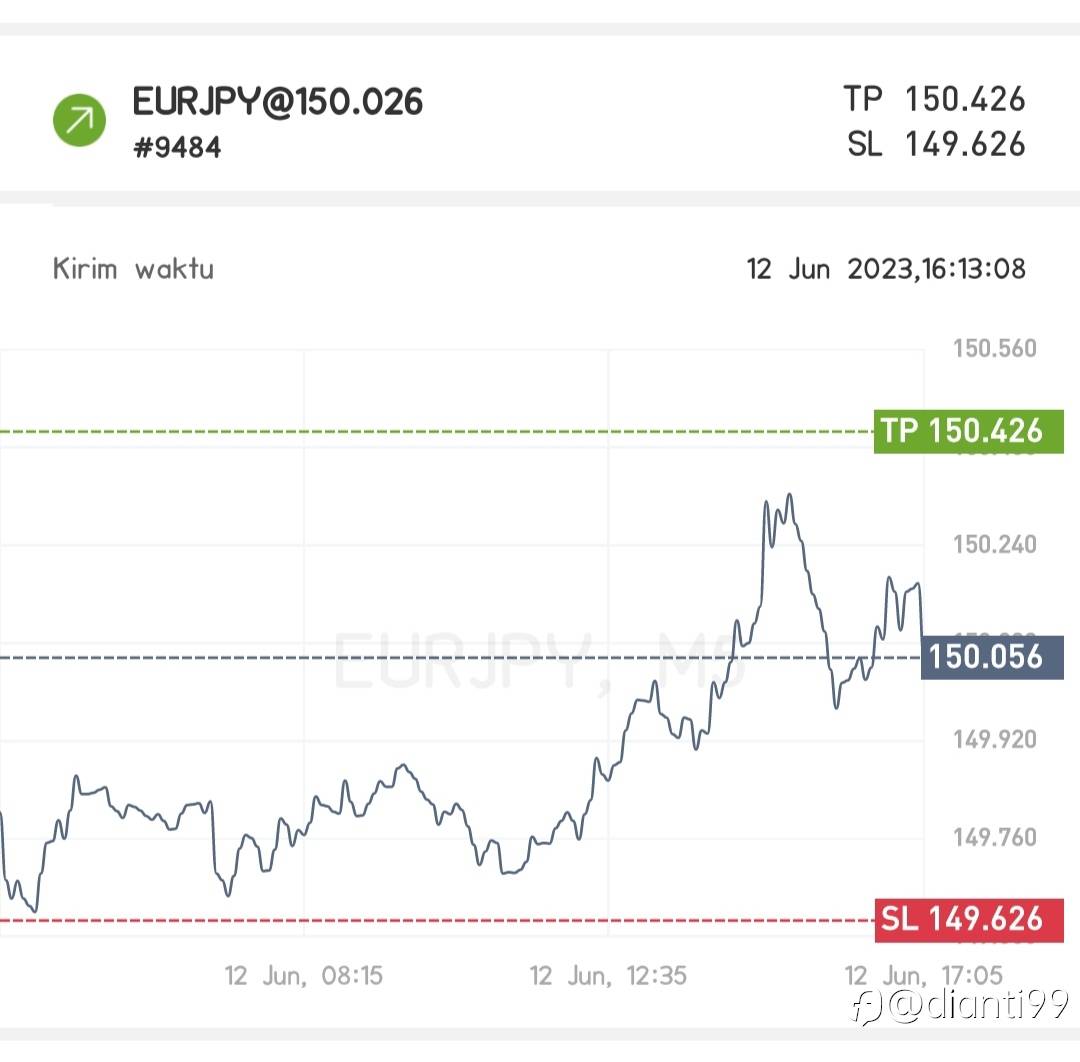Click the signal number #9484
The height and width of the screenshot is (1062, 1080).
pos(177,148)
